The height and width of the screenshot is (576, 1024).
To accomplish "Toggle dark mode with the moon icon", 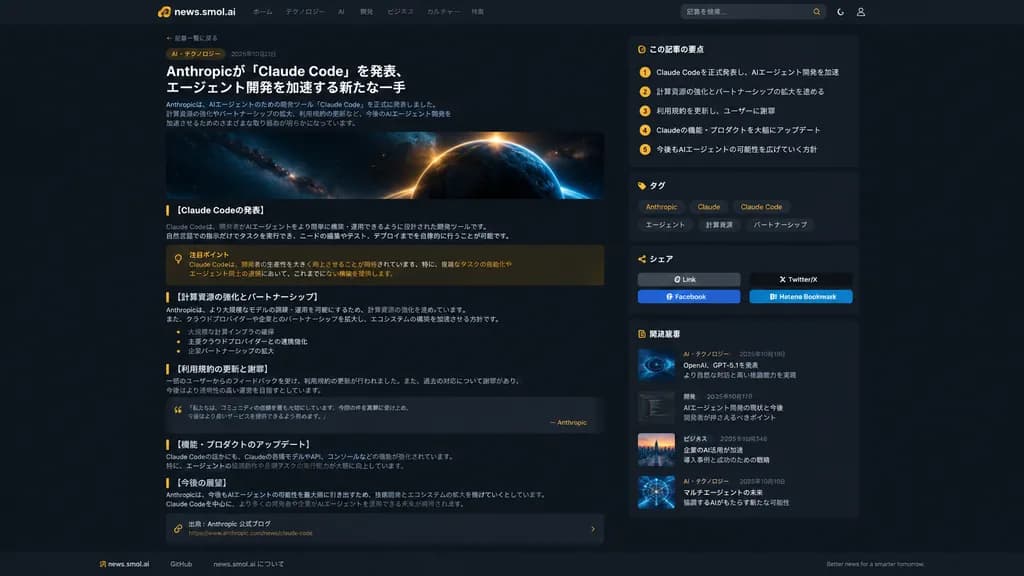I will click(x=840, y=12).
